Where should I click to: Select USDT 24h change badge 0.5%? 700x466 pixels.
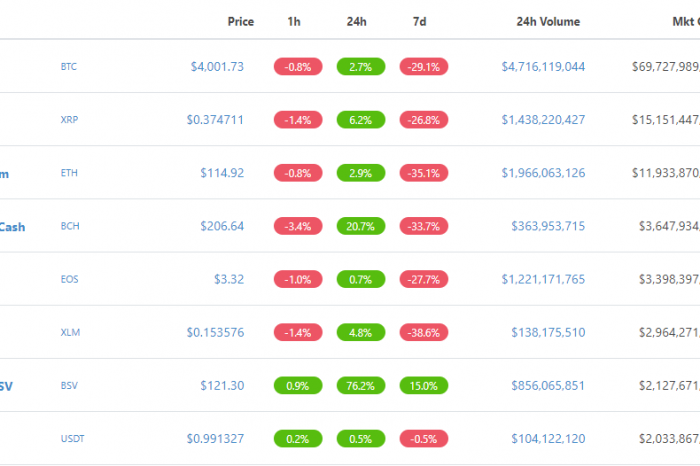(x=361, y=438)
